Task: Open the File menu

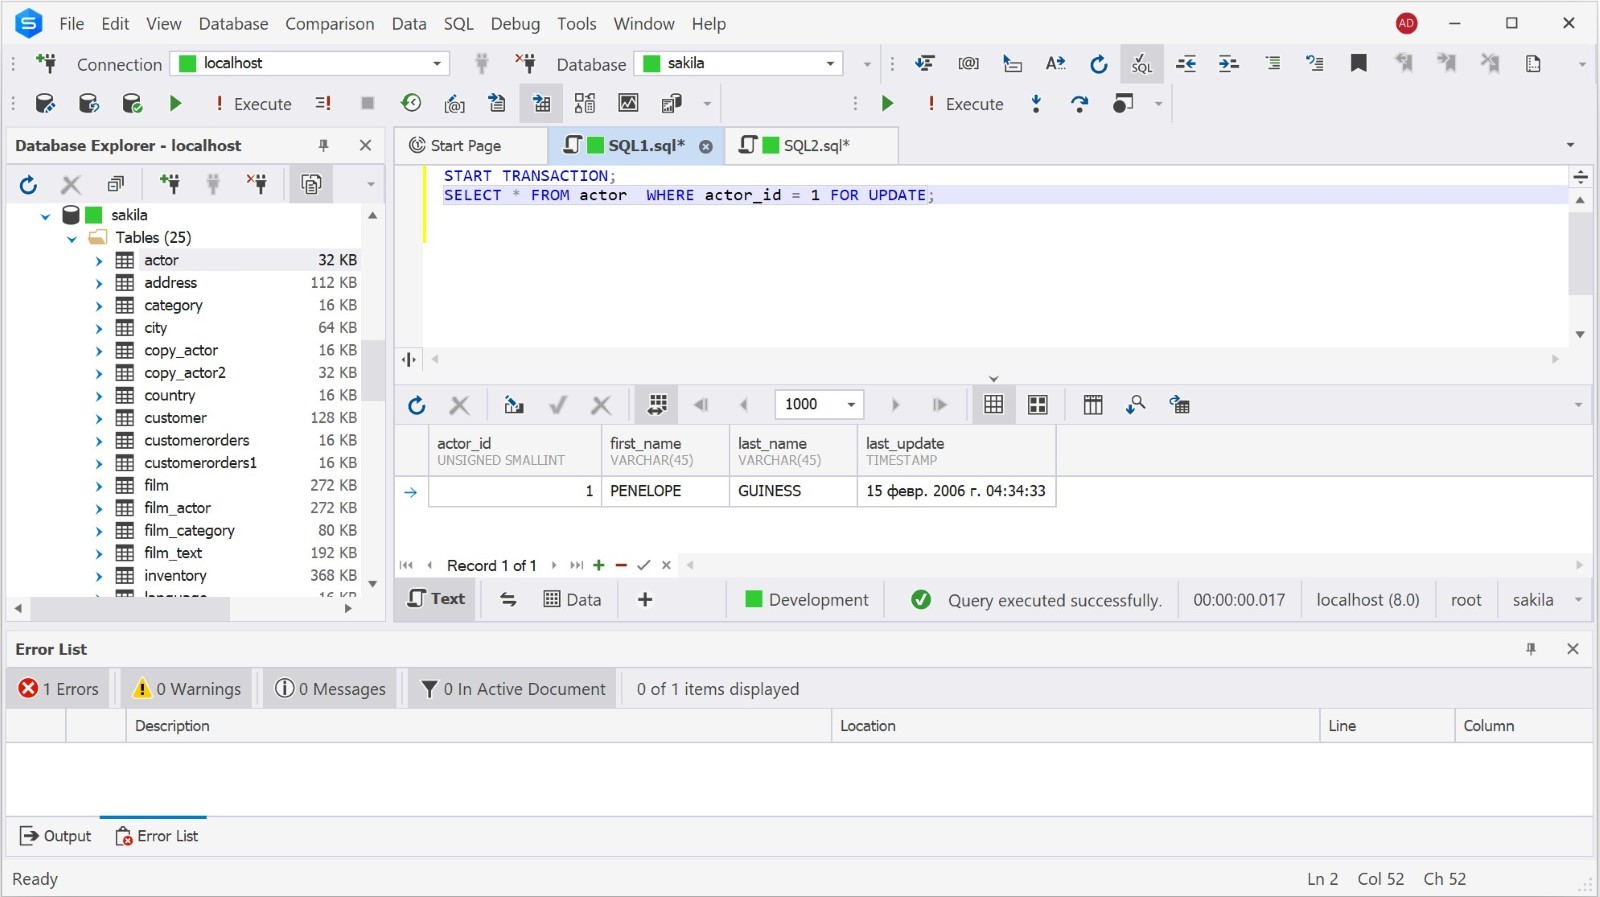Action: (72, 23)
